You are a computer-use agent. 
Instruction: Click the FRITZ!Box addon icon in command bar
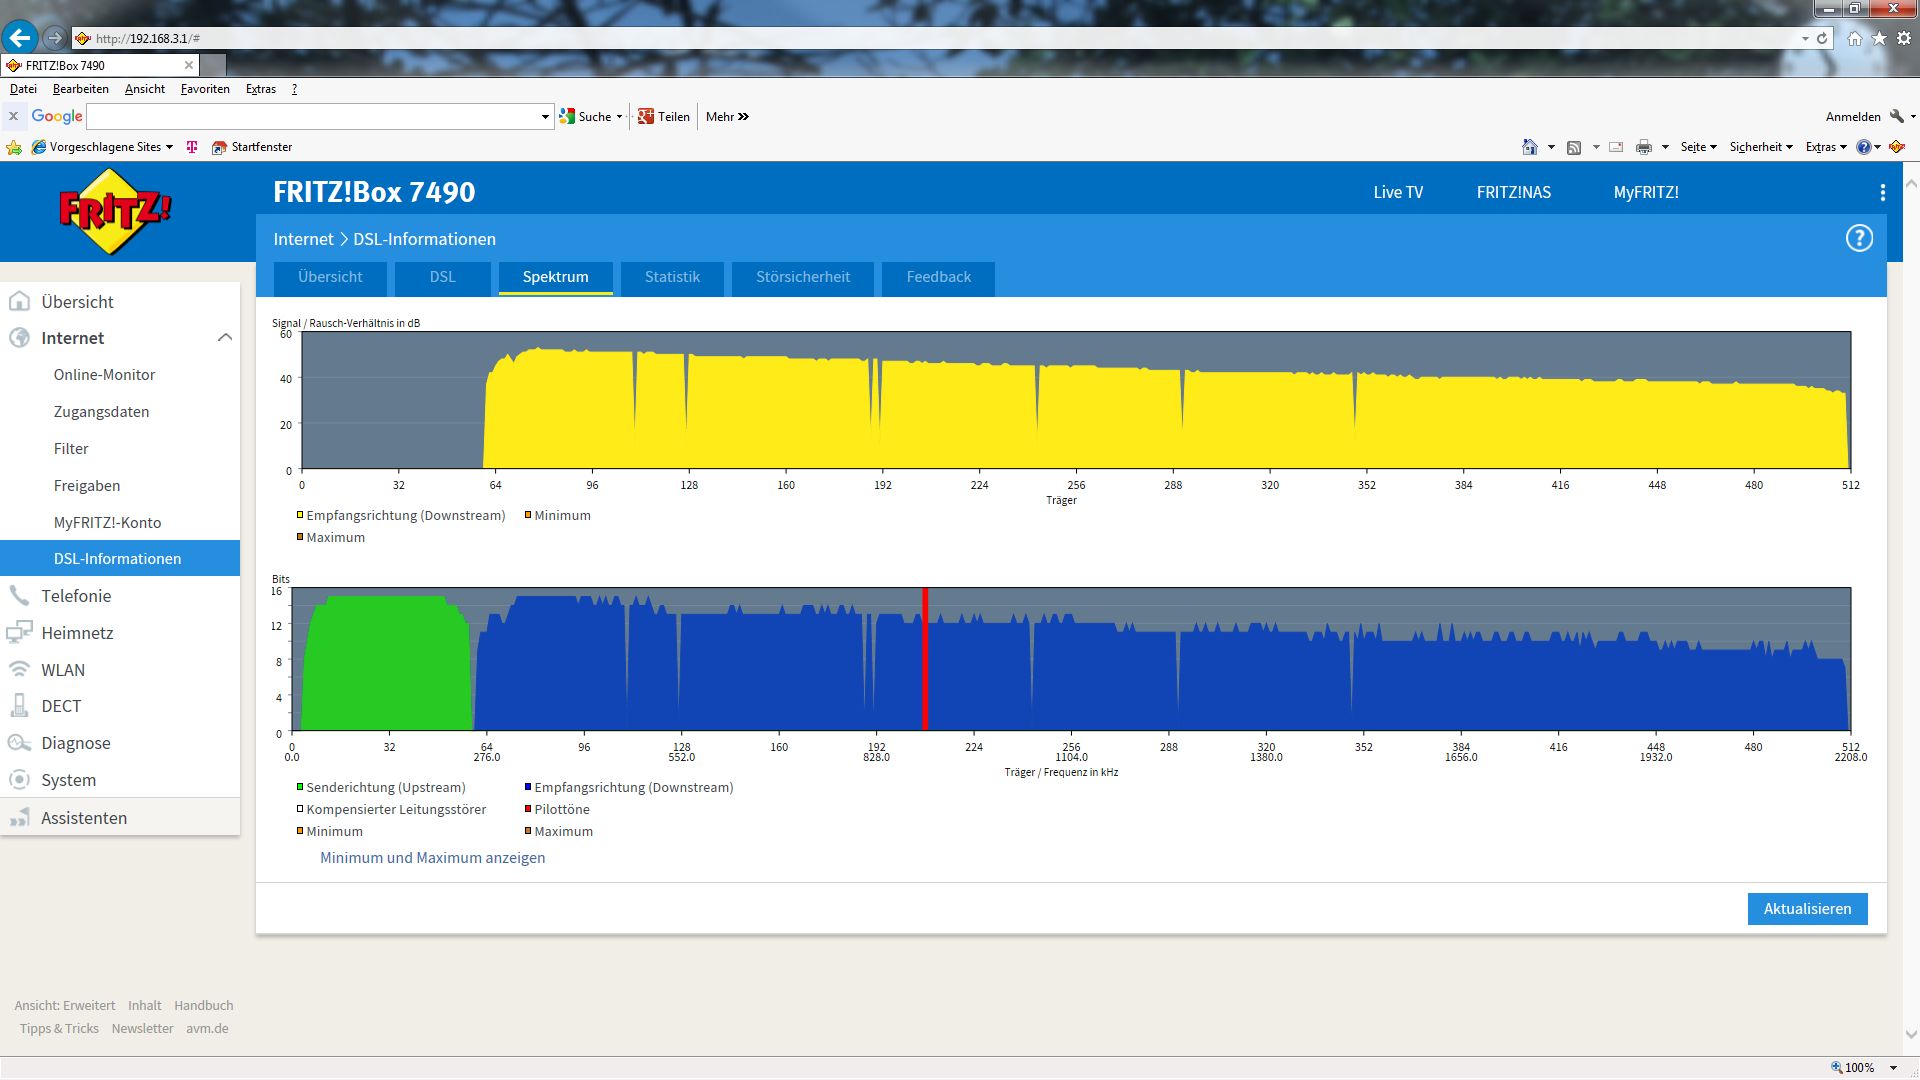1897,147
